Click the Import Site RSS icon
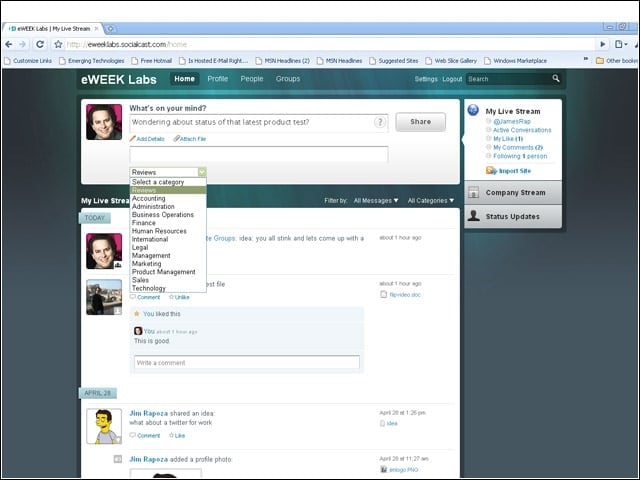Screen dimensions: 640x480 point(491,171)
